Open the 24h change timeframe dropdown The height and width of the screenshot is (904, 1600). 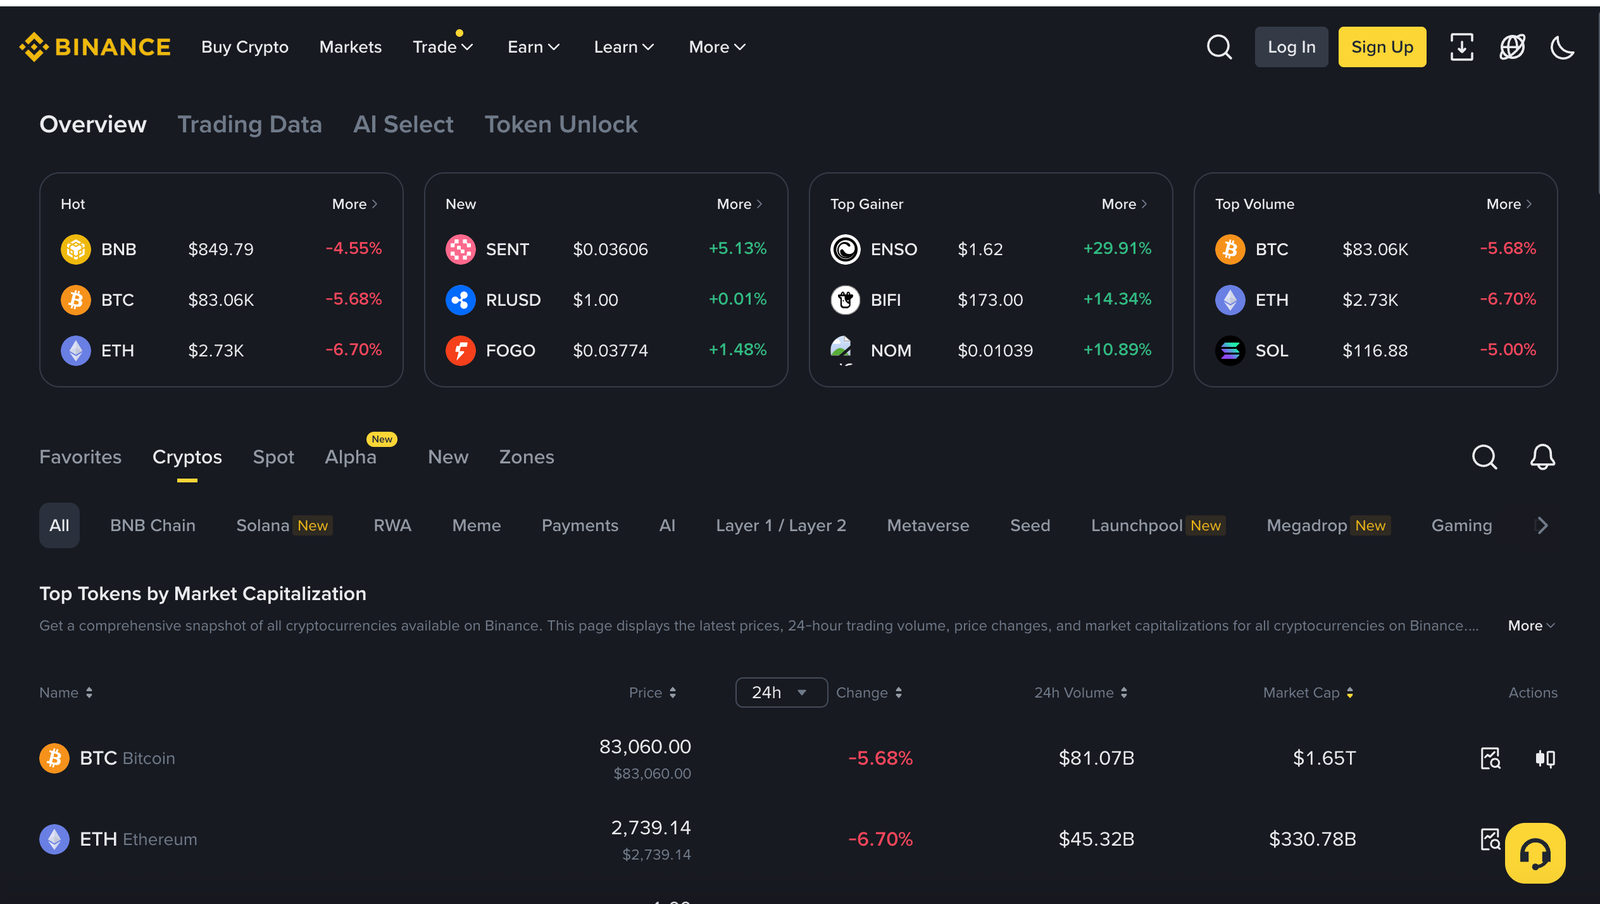781,692
